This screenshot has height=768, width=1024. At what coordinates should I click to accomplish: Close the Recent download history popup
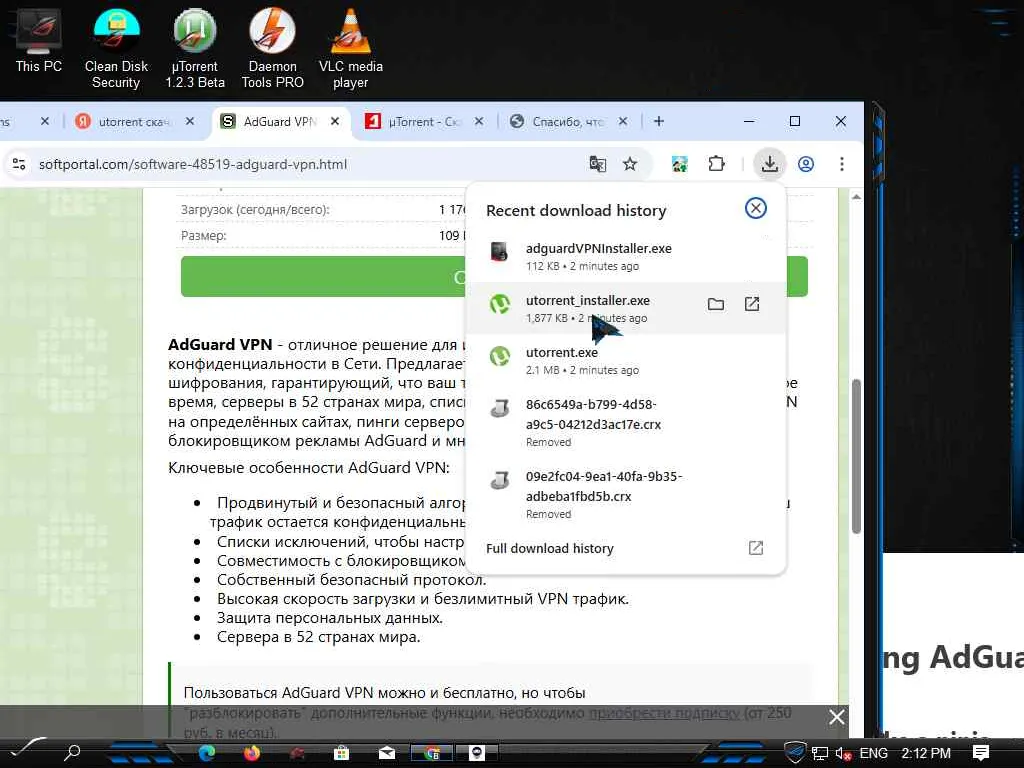point(756,208)
